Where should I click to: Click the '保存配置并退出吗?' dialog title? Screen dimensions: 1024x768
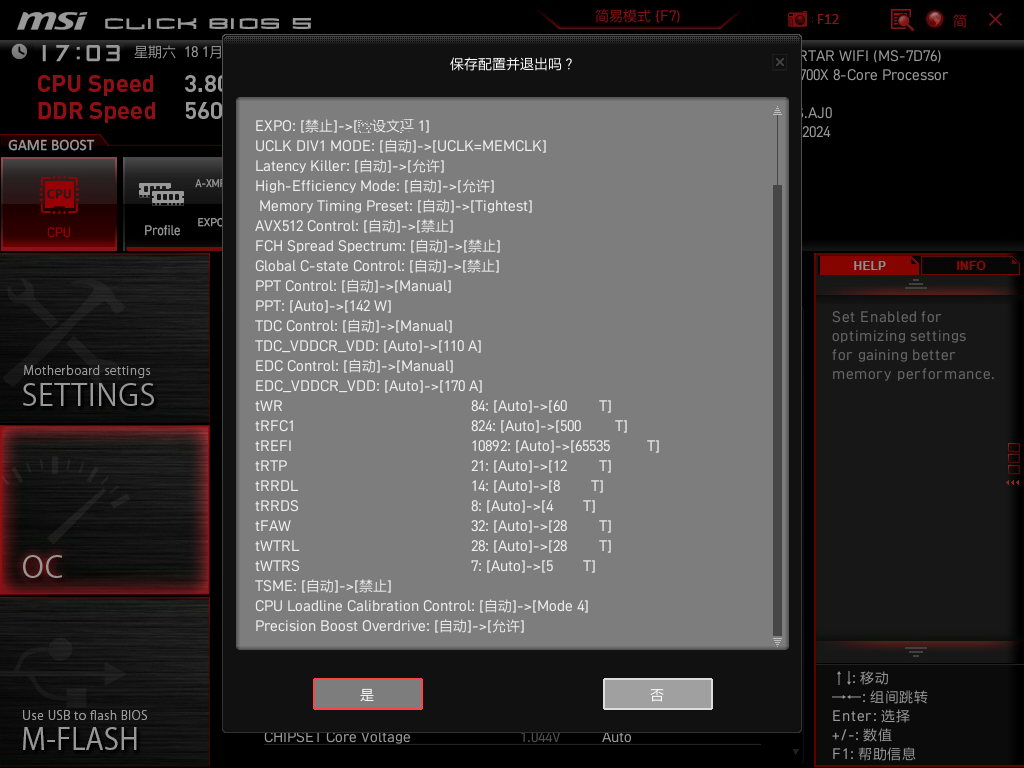(x=511, y=64)
